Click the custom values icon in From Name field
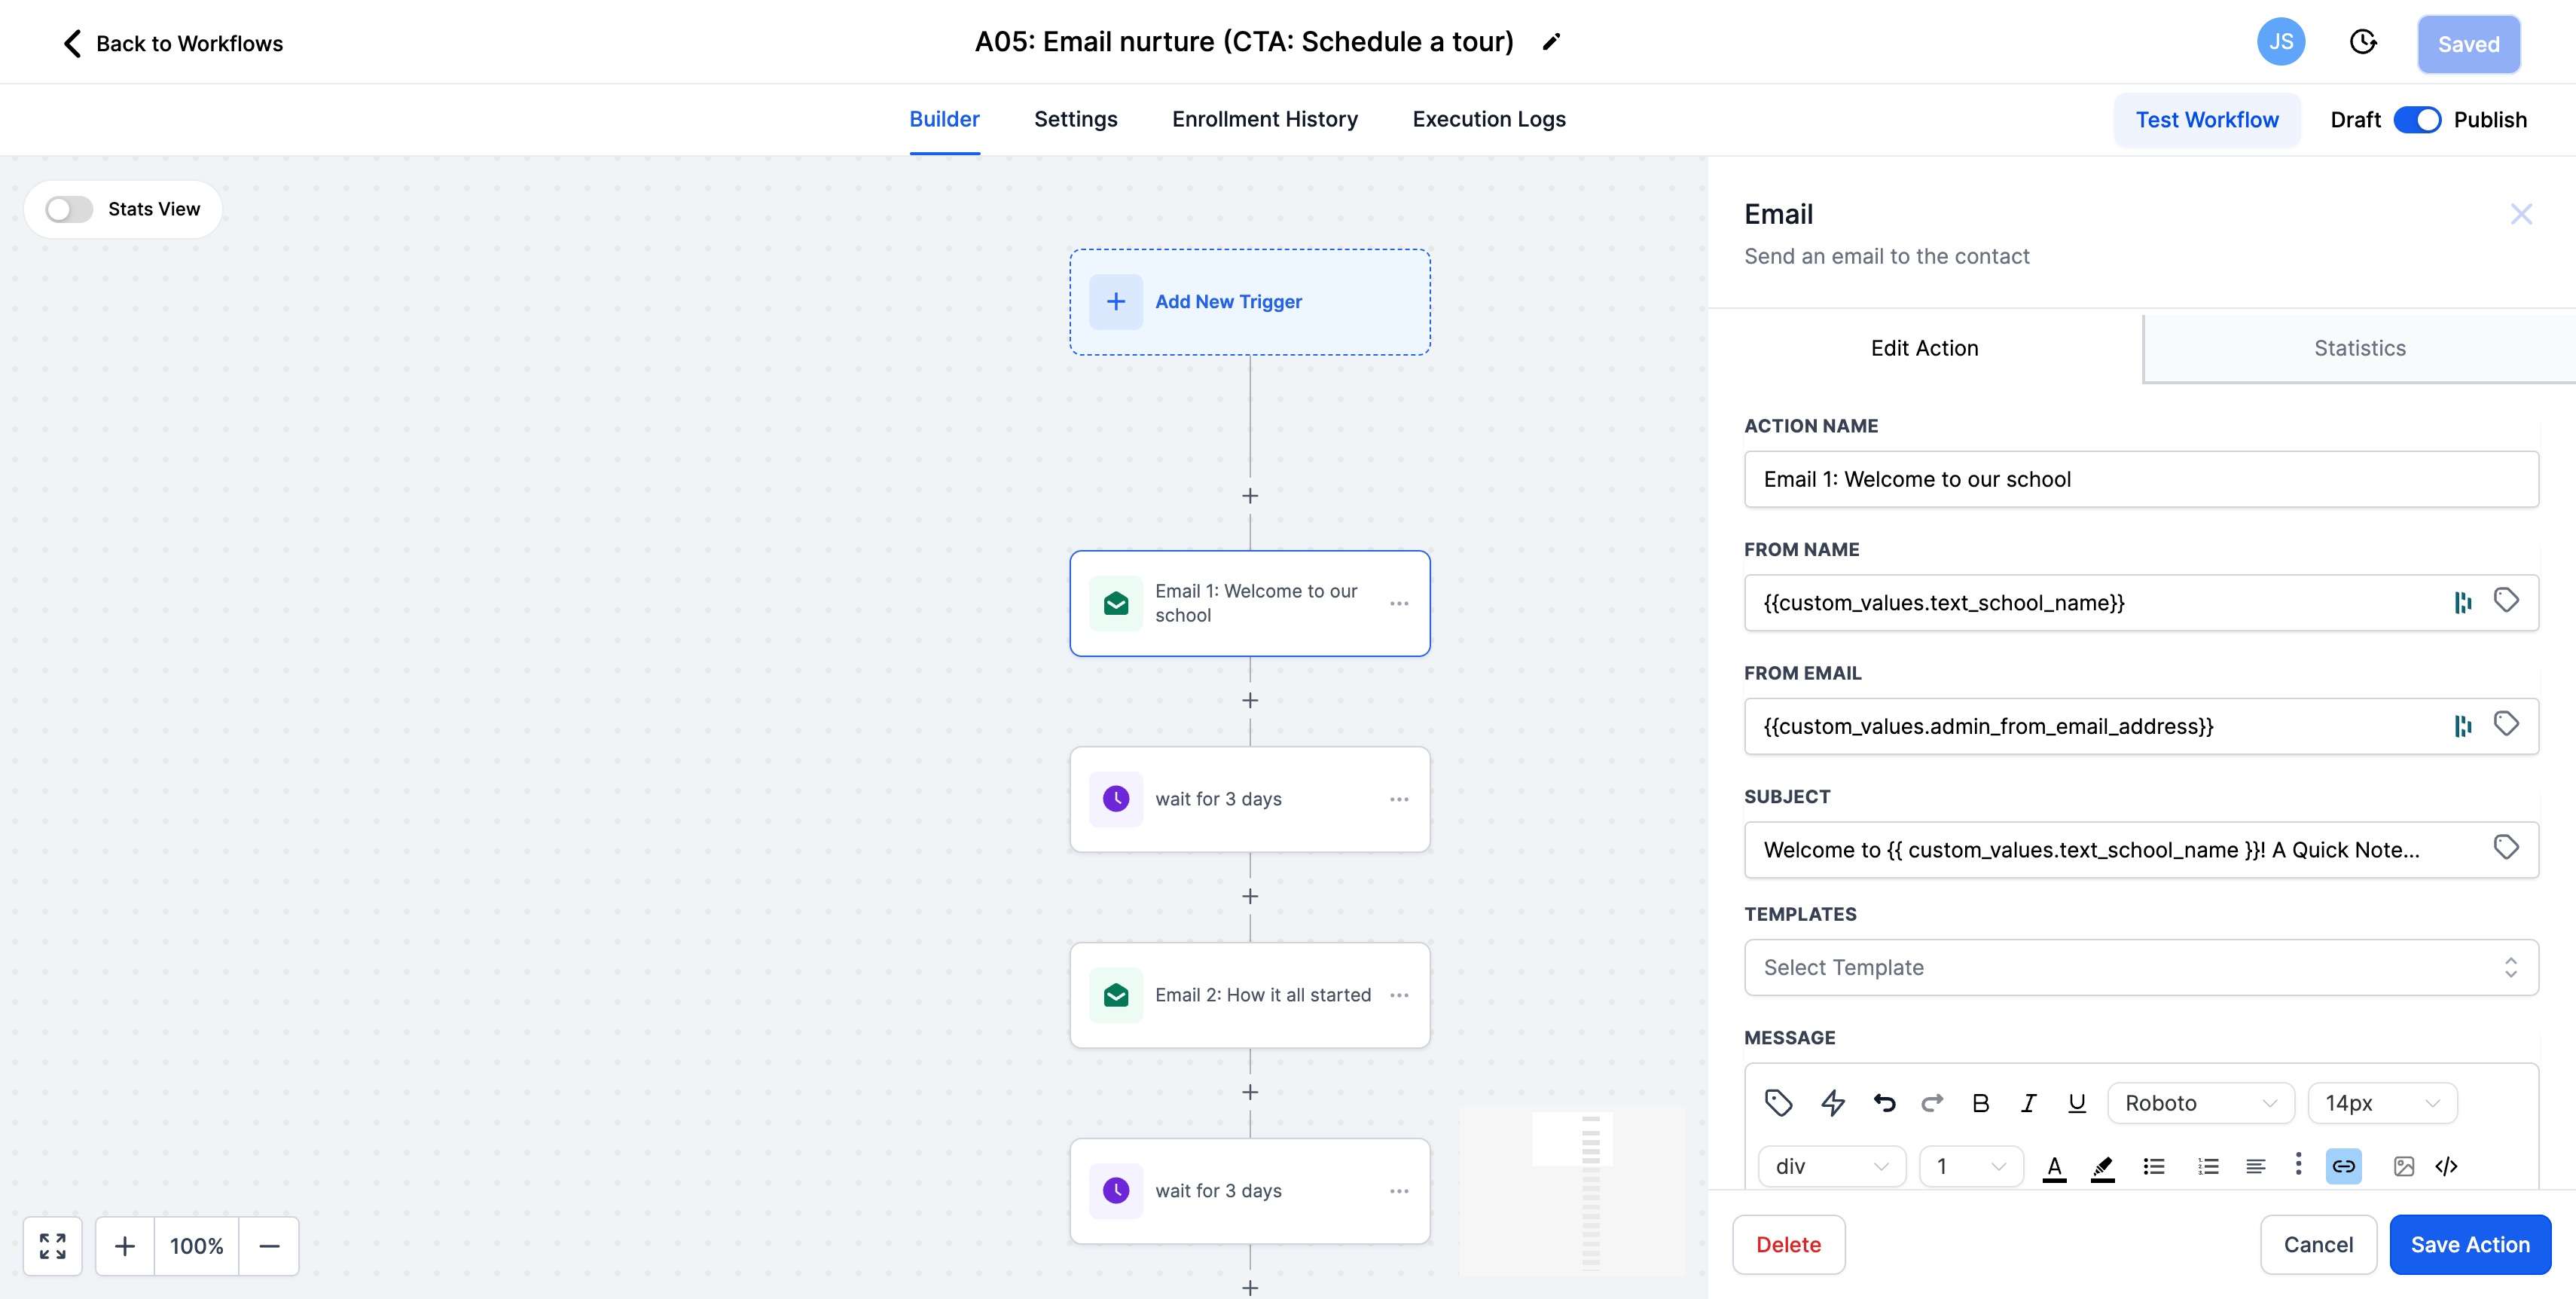 coord(2463,602)
